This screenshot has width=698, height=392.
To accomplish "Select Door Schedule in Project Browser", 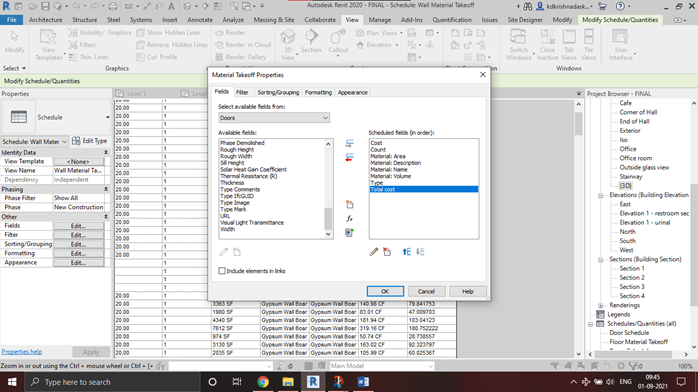I will click(x=629, y=333).
